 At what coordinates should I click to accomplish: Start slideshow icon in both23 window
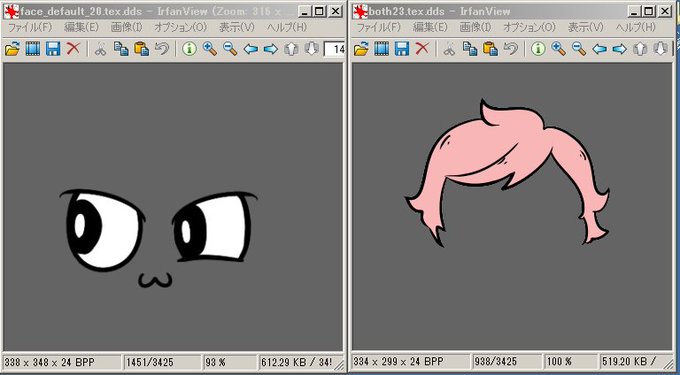pos(381,49)
